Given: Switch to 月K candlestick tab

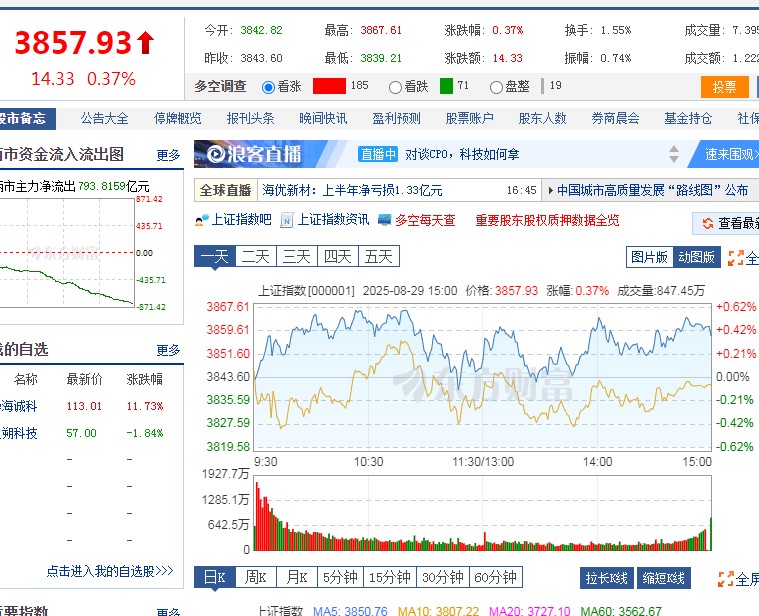Looking at the screenshot, I should [x=297, y=577].
